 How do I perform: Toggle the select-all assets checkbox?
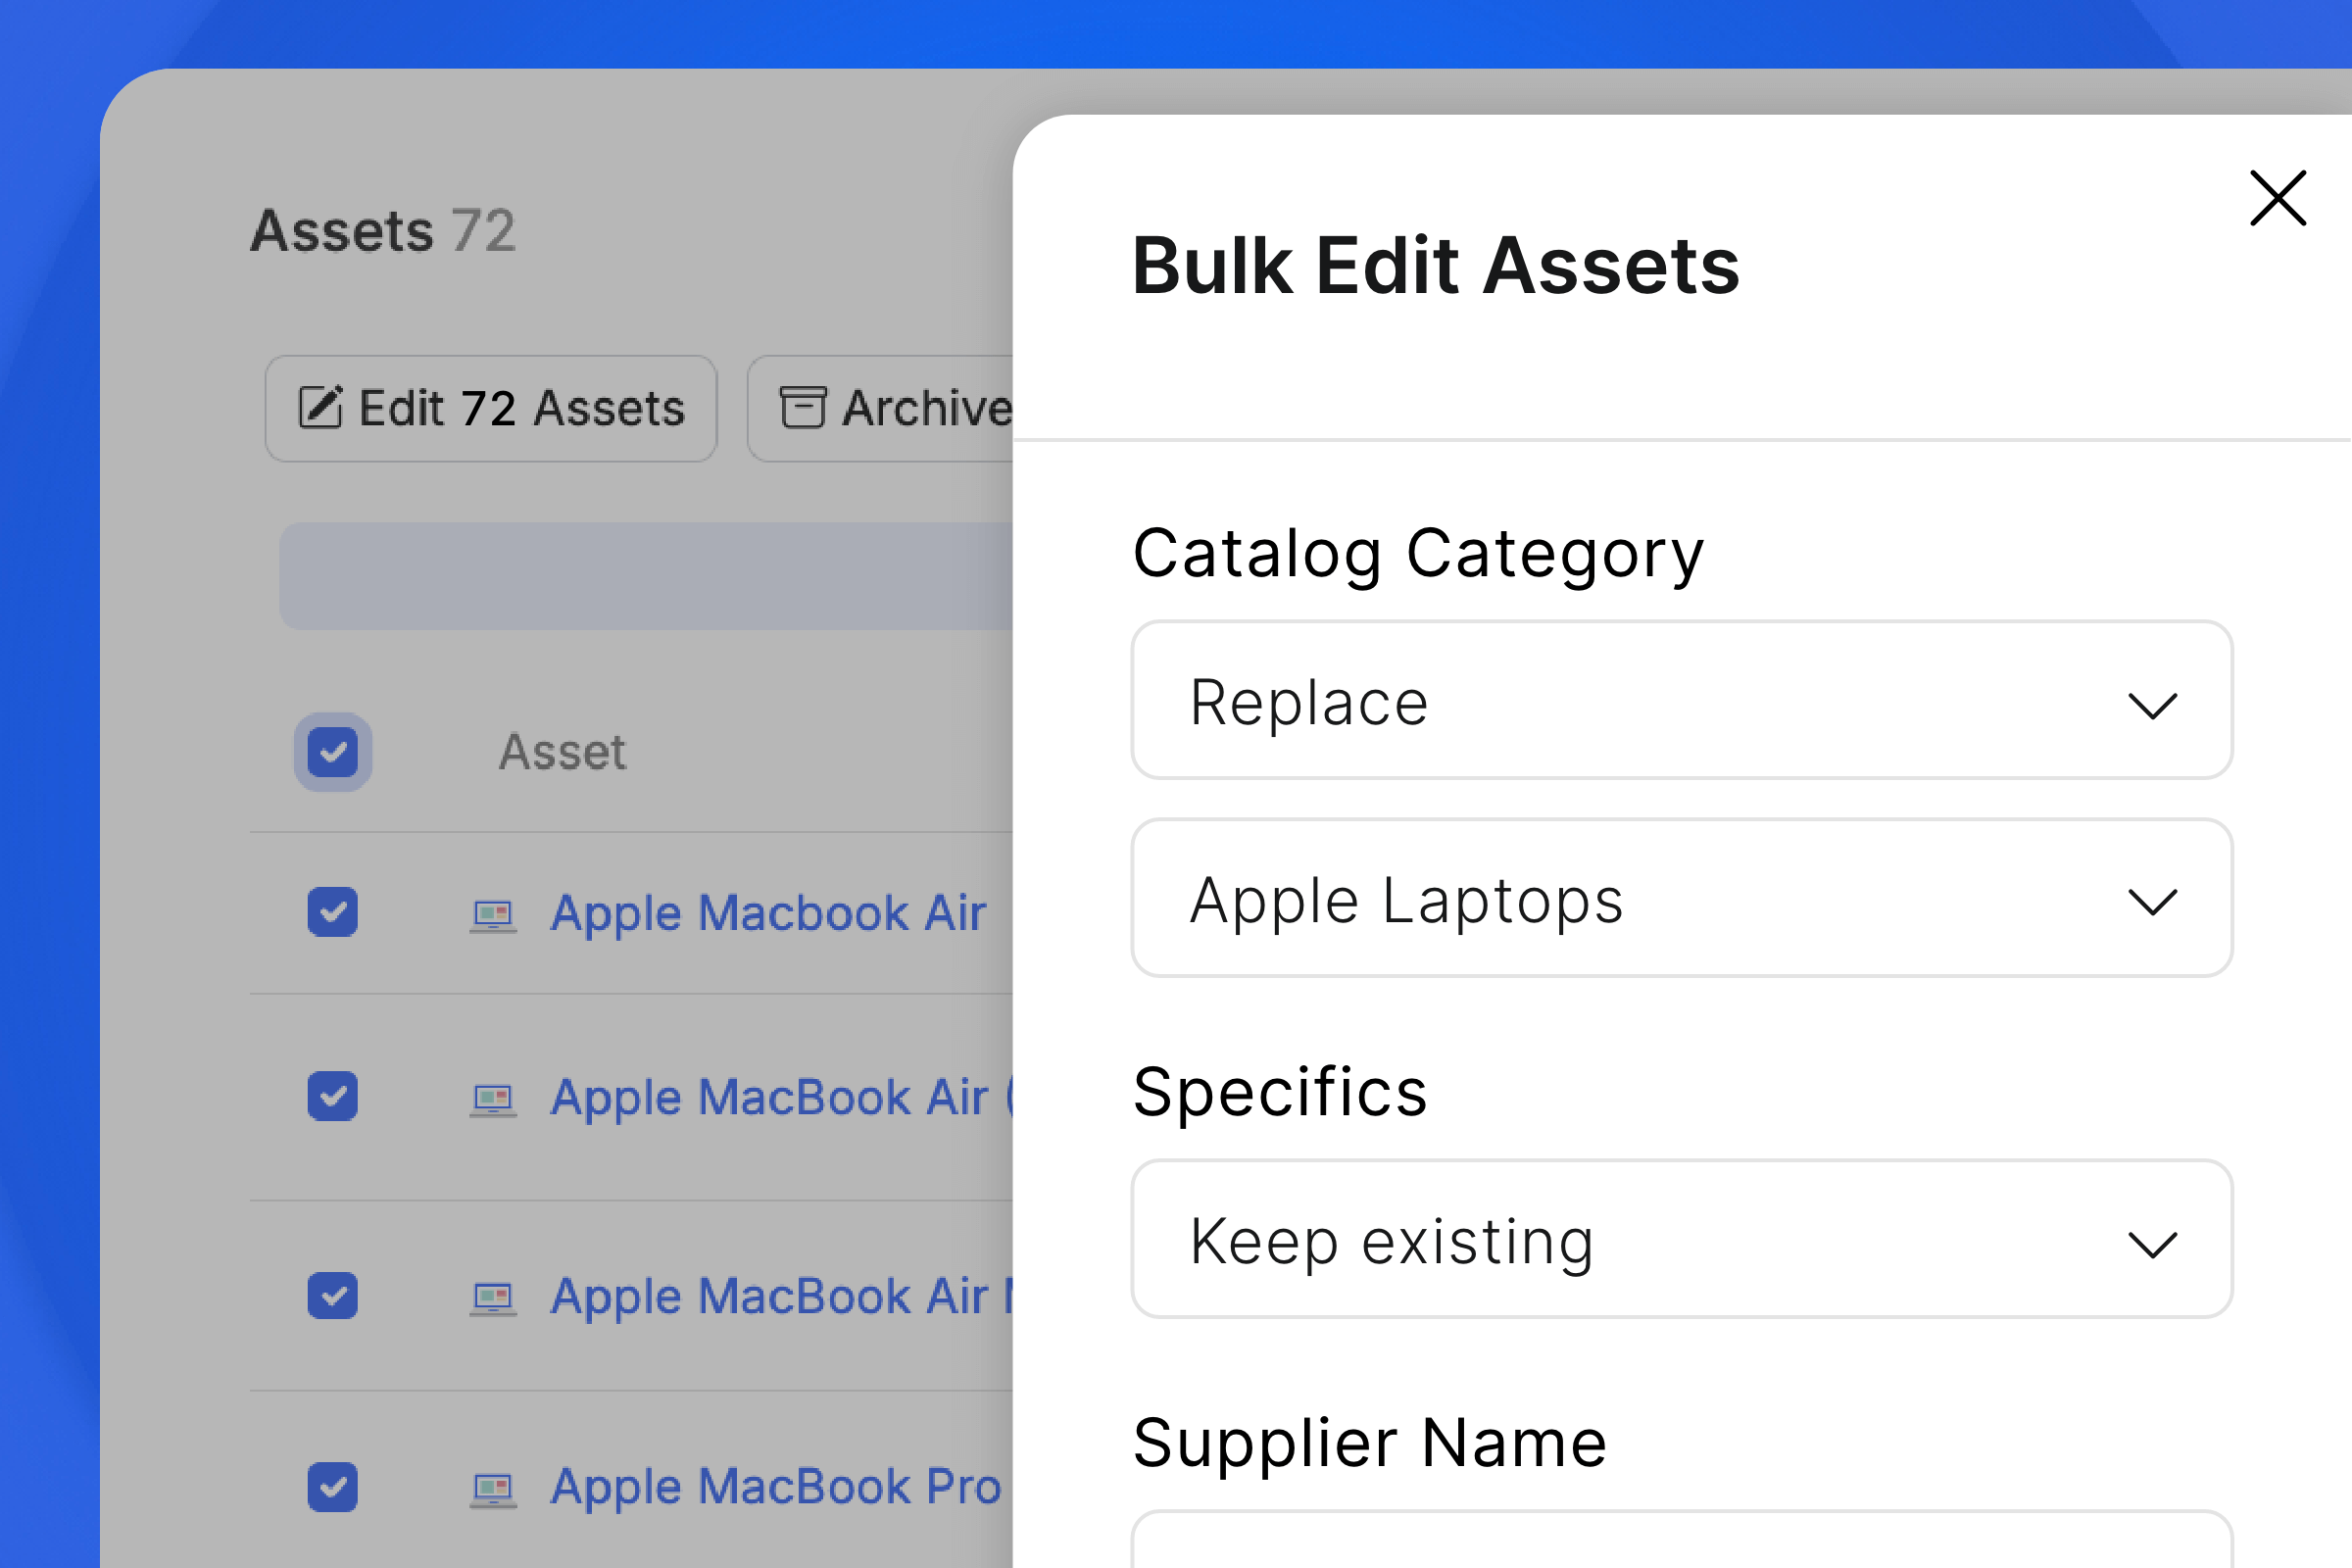[334, 749]
